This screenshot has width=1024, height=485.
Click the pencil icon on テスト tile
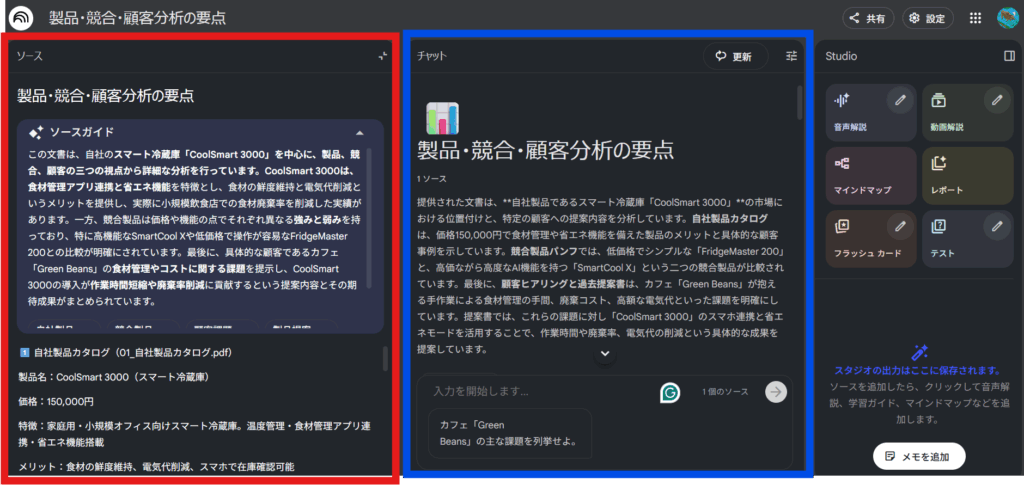pyautogui.click(x=996, y=226)
